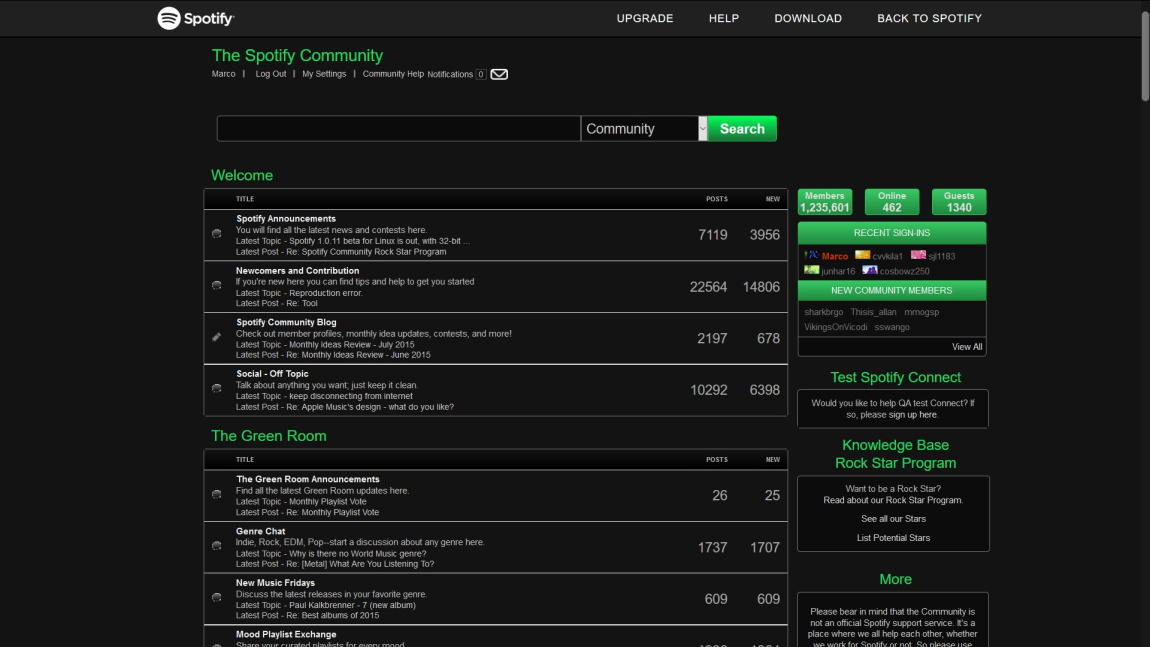Open the Help menu item
Viewport: 1150px width, 647px height.
point(724,18)
